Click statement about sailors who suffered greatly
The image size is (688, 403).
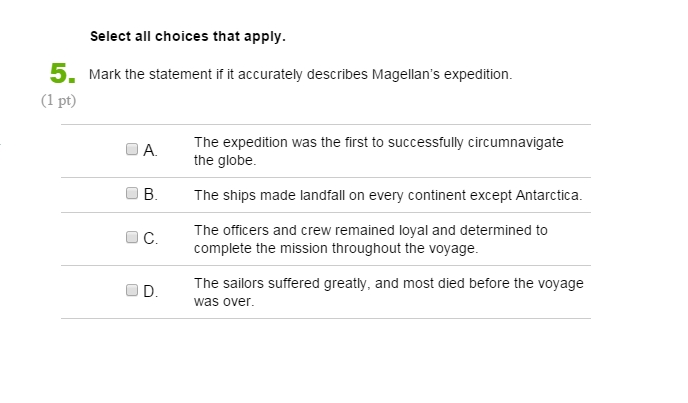coord(389,292)
